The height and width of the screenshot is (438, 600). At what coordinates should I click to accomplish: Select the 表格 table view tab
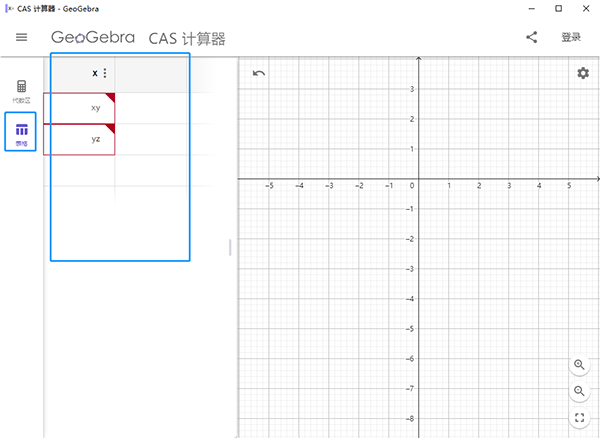click(21, 132)
